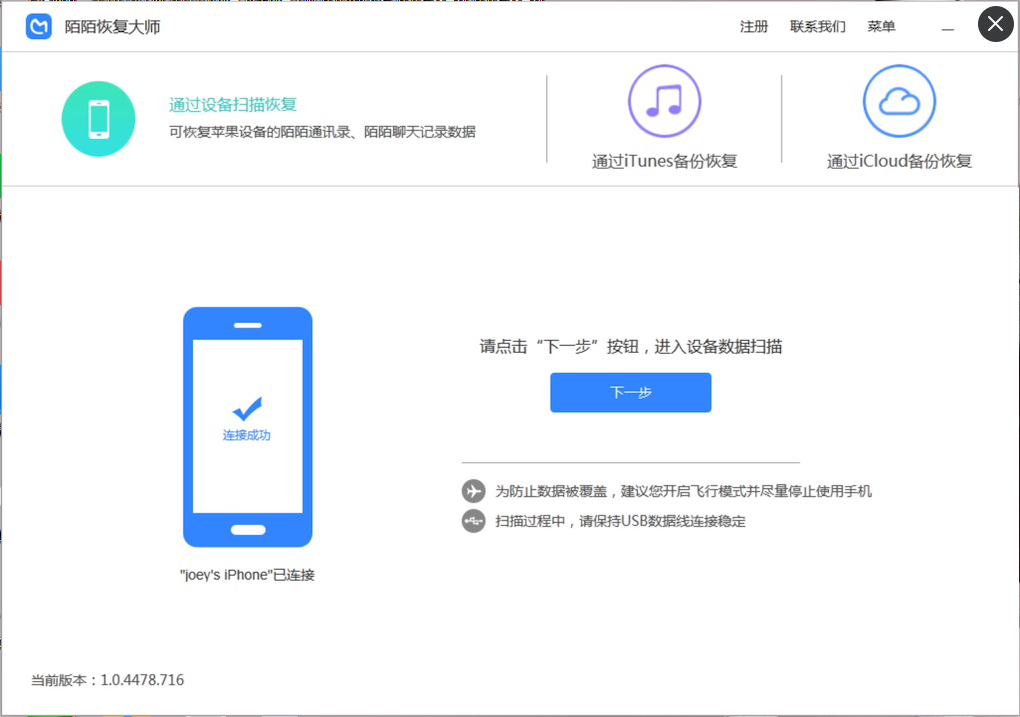Click the blue checkmark showing 连接成功
Viewport: 1020px width, 717px height.
[x=247, y=408]
